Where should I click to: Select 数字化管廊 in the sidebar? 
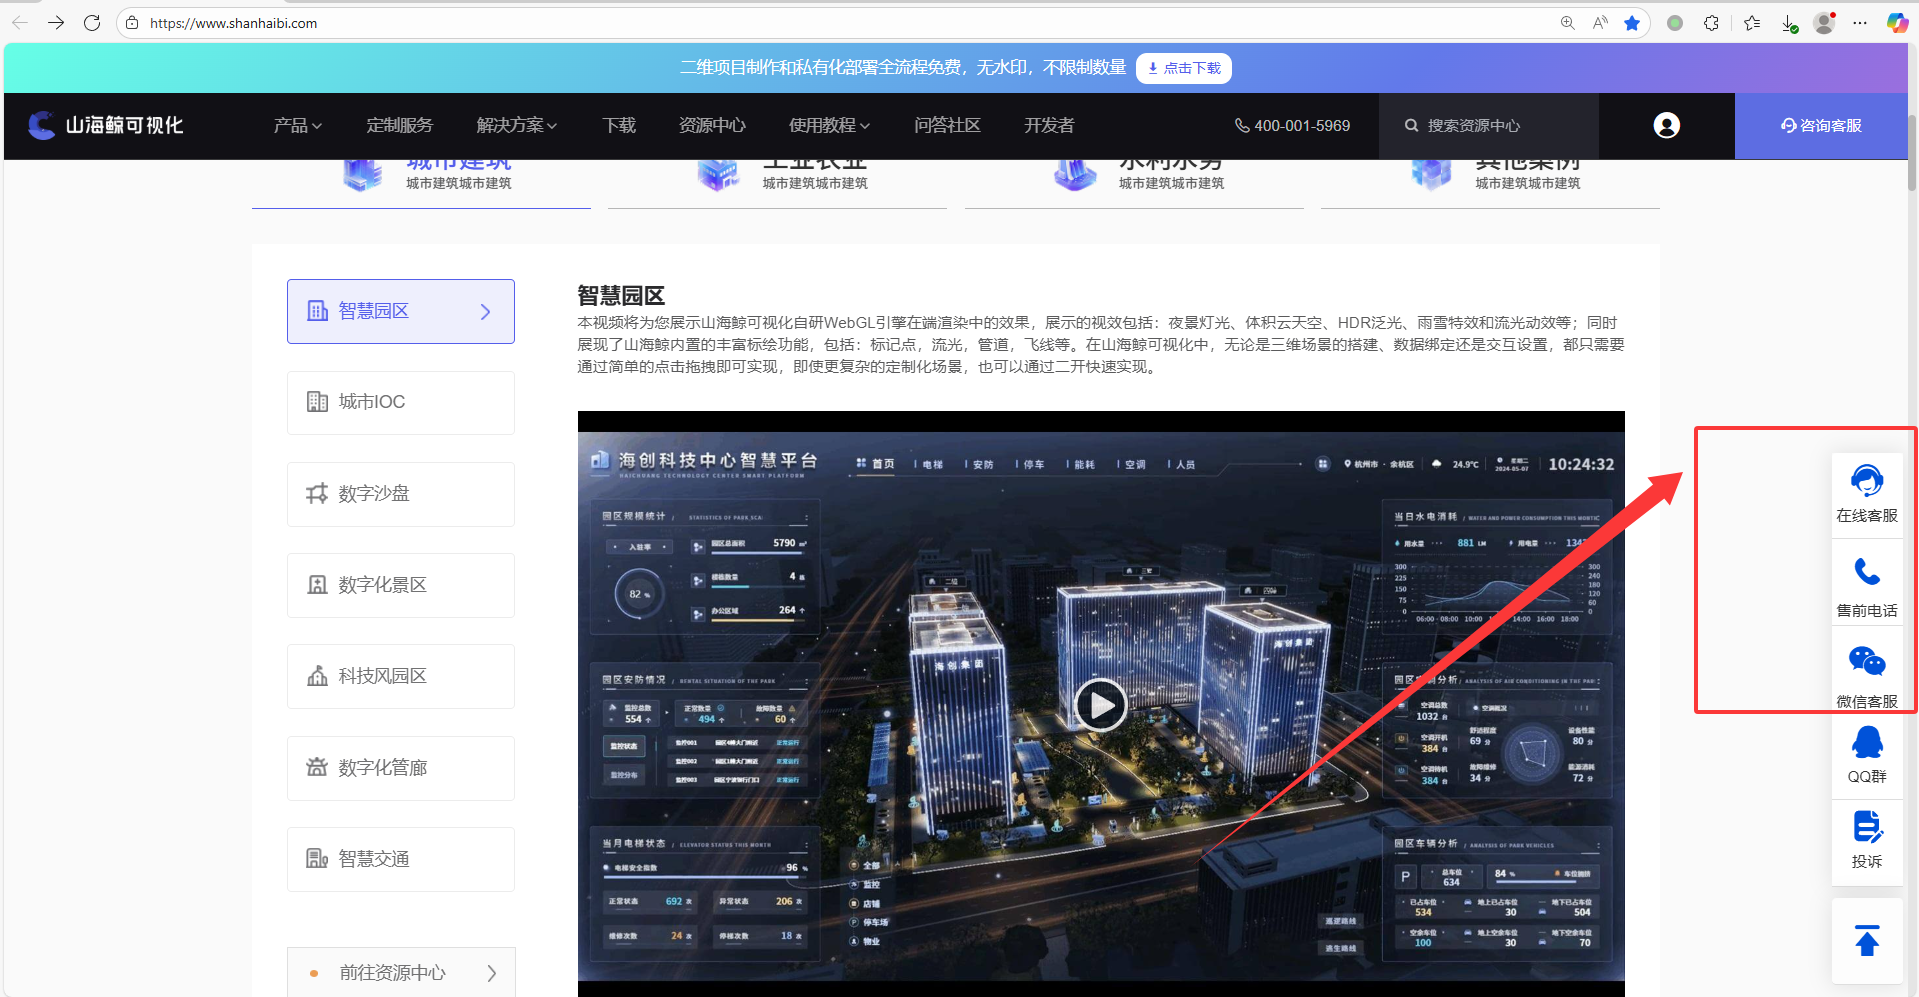click(x=401, y=768)
